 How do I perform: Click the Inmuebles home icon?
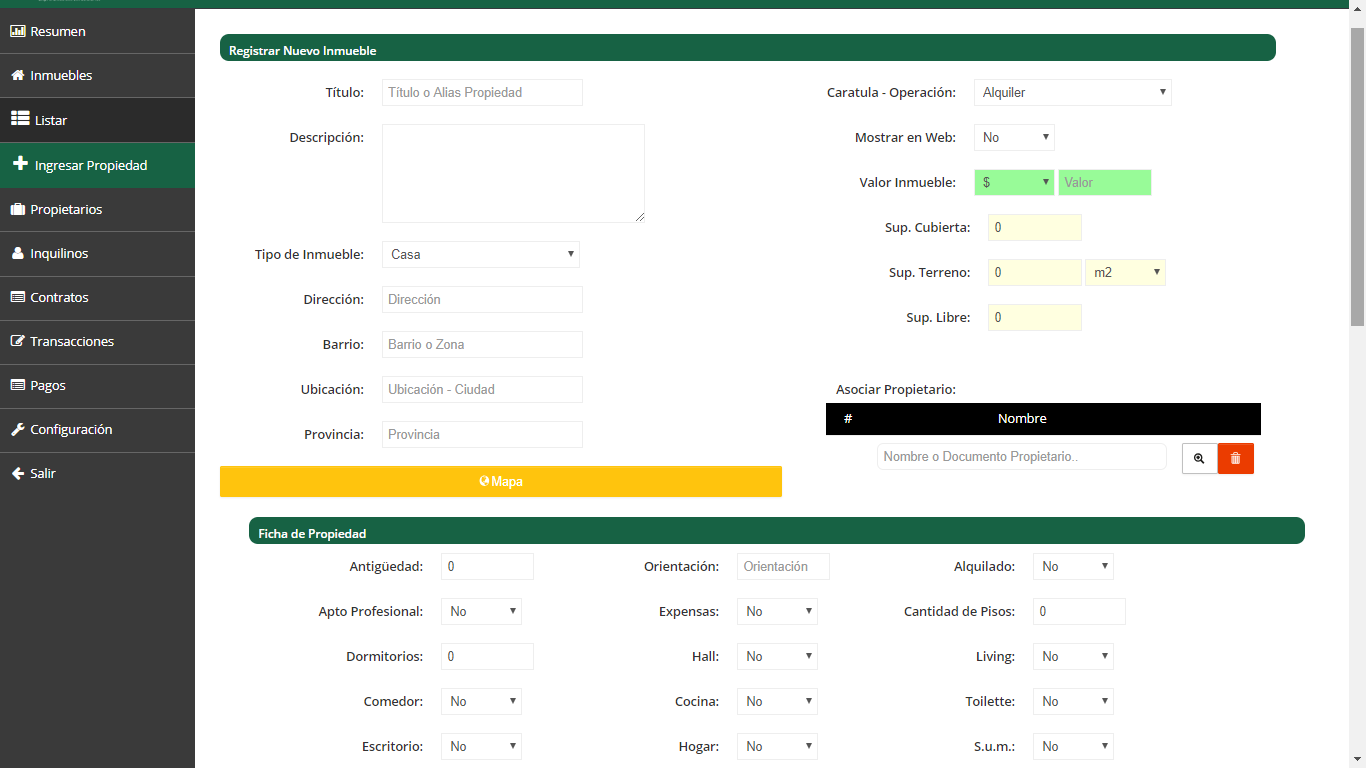pyautogui.click(x=17, y=76)
